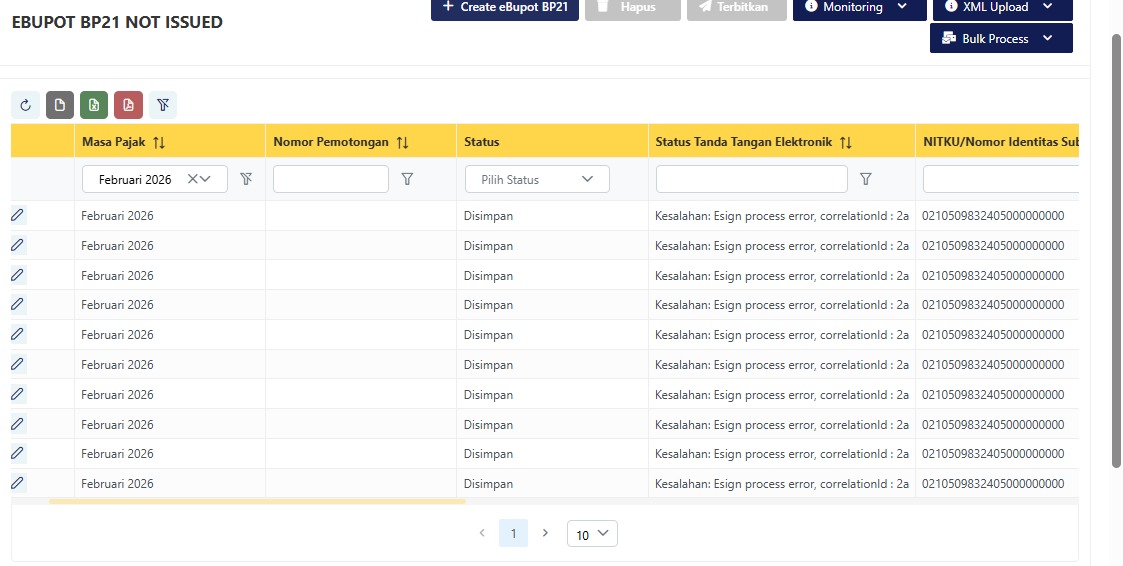Export table using the gray document icon
The image size is (1123, 566).
(59, 105)
